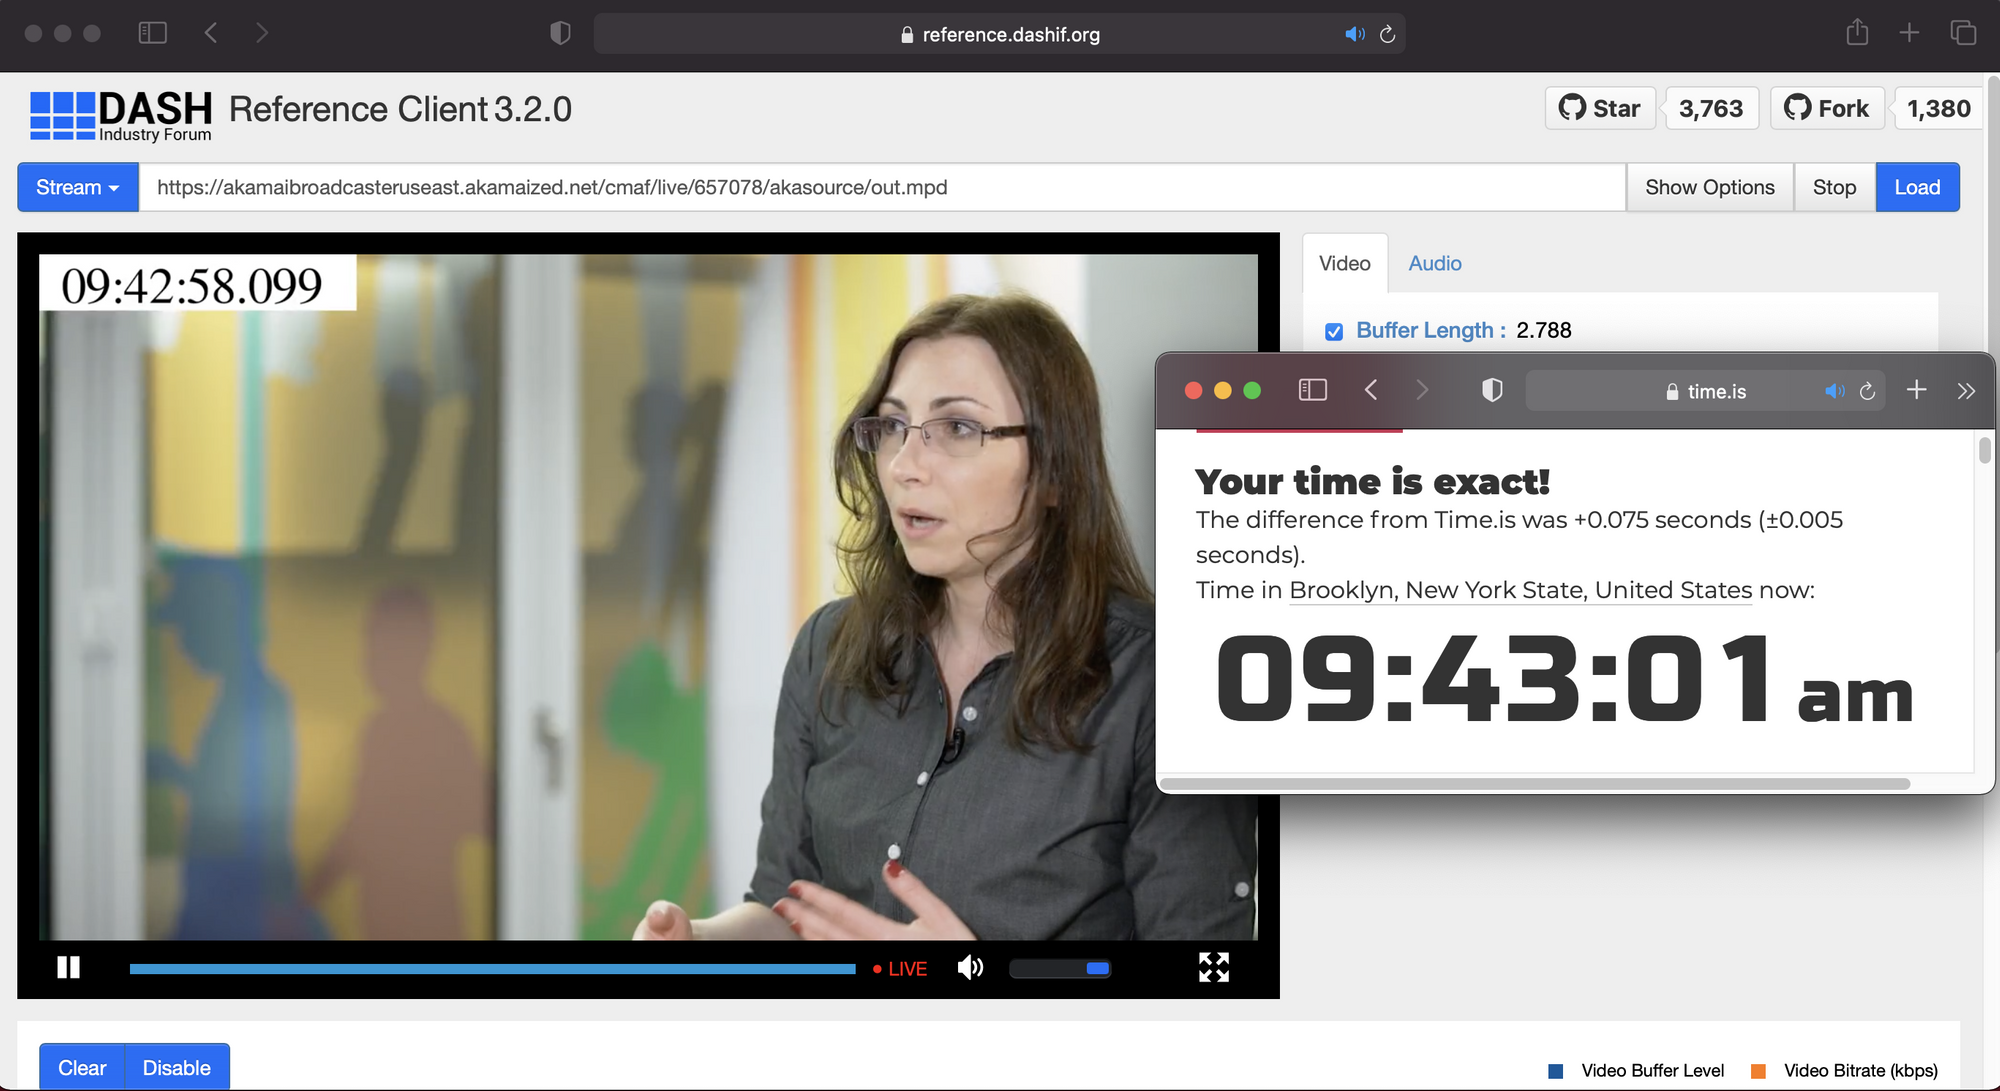This screenshot has width=2000, height=1091.
Task: Open privacy shield in dashif window
Action: point(560,33)
